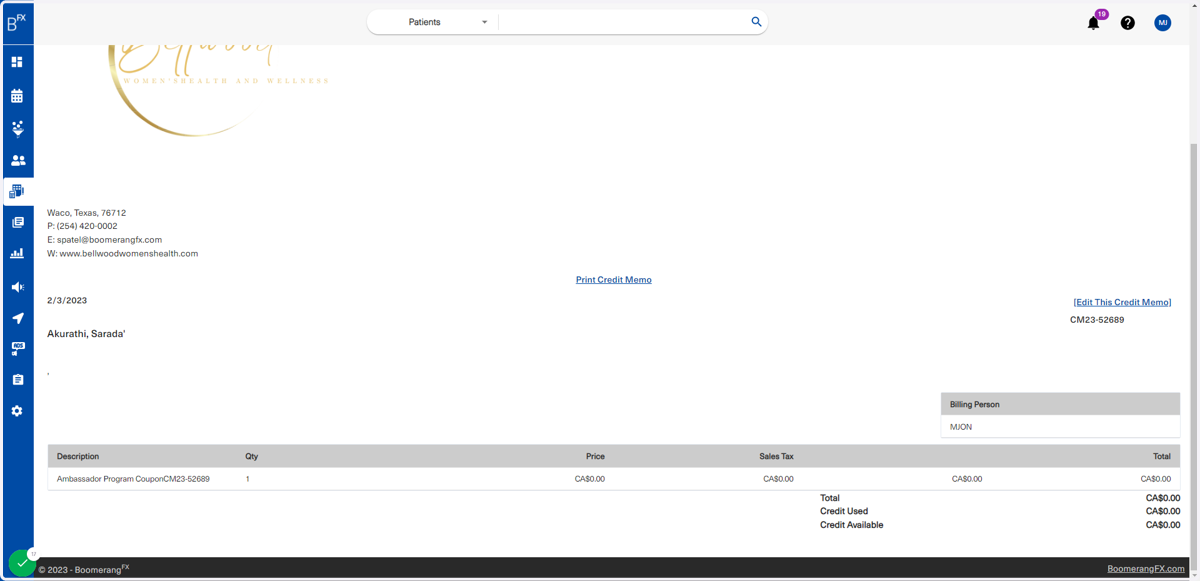Click the clinic email spatel@boomerangfx.com
The width and height of the screenshot is (1200, 581).
pos(109,240)
